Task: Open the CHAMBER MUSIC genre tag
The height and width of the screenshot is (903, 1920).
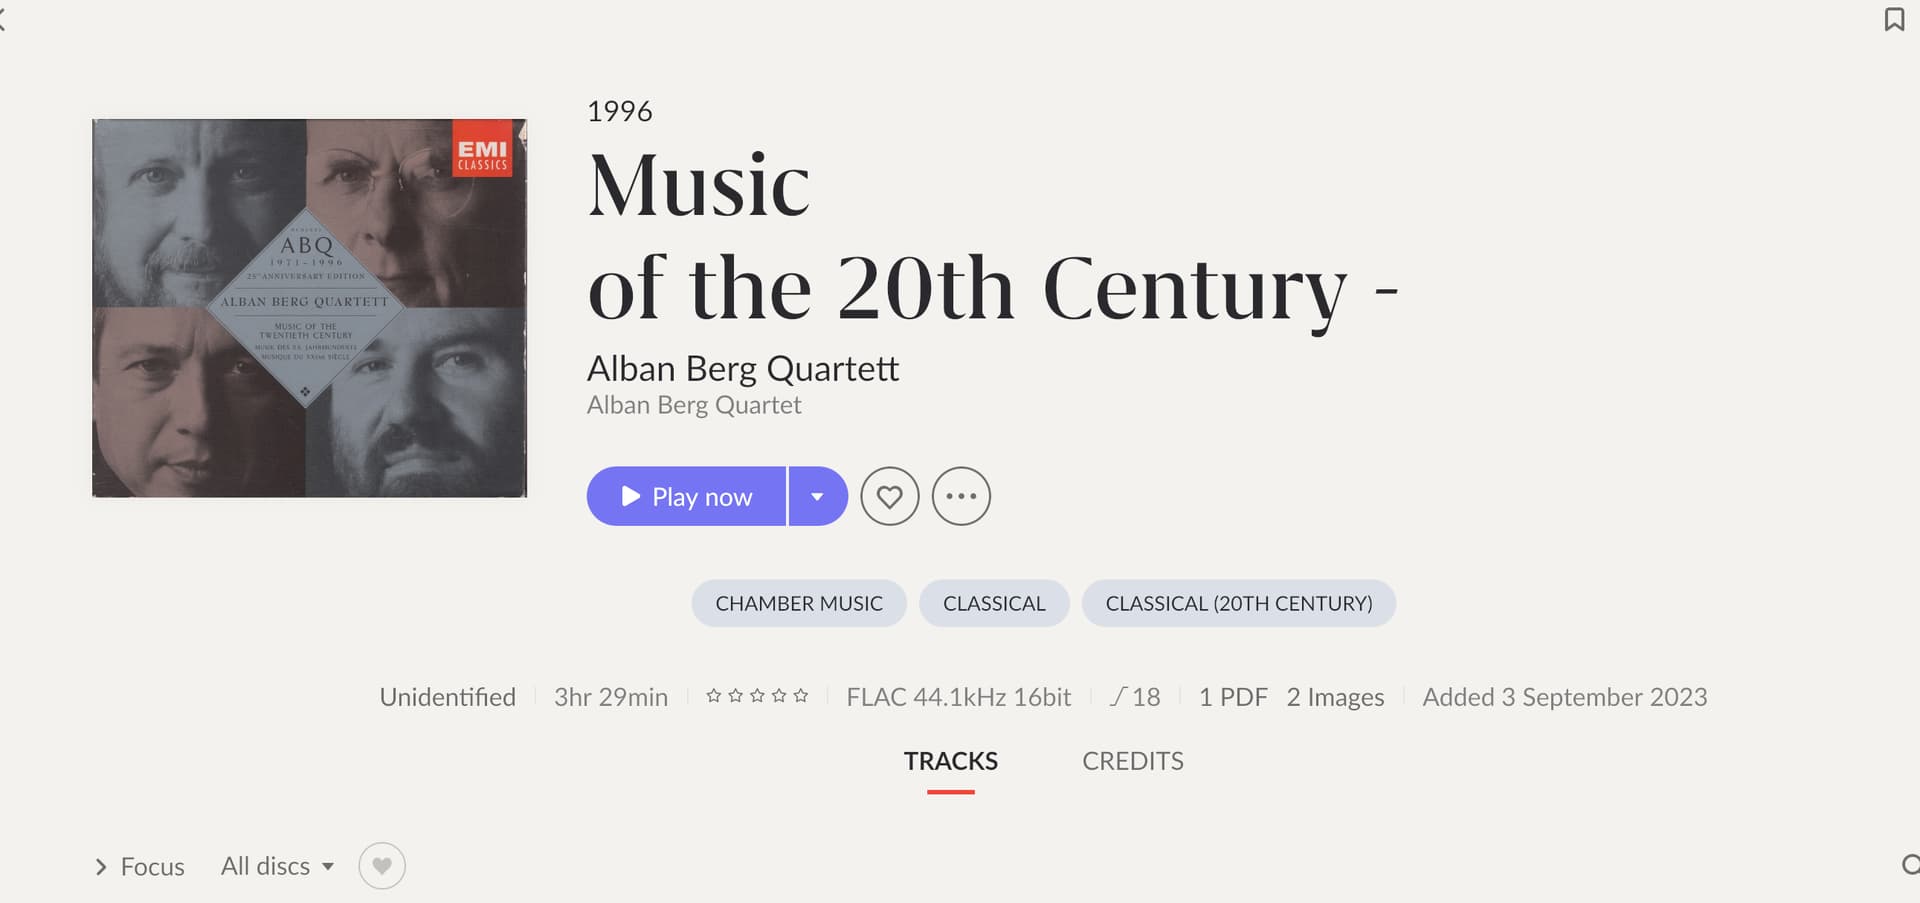Action: click(x=799, y=603)
